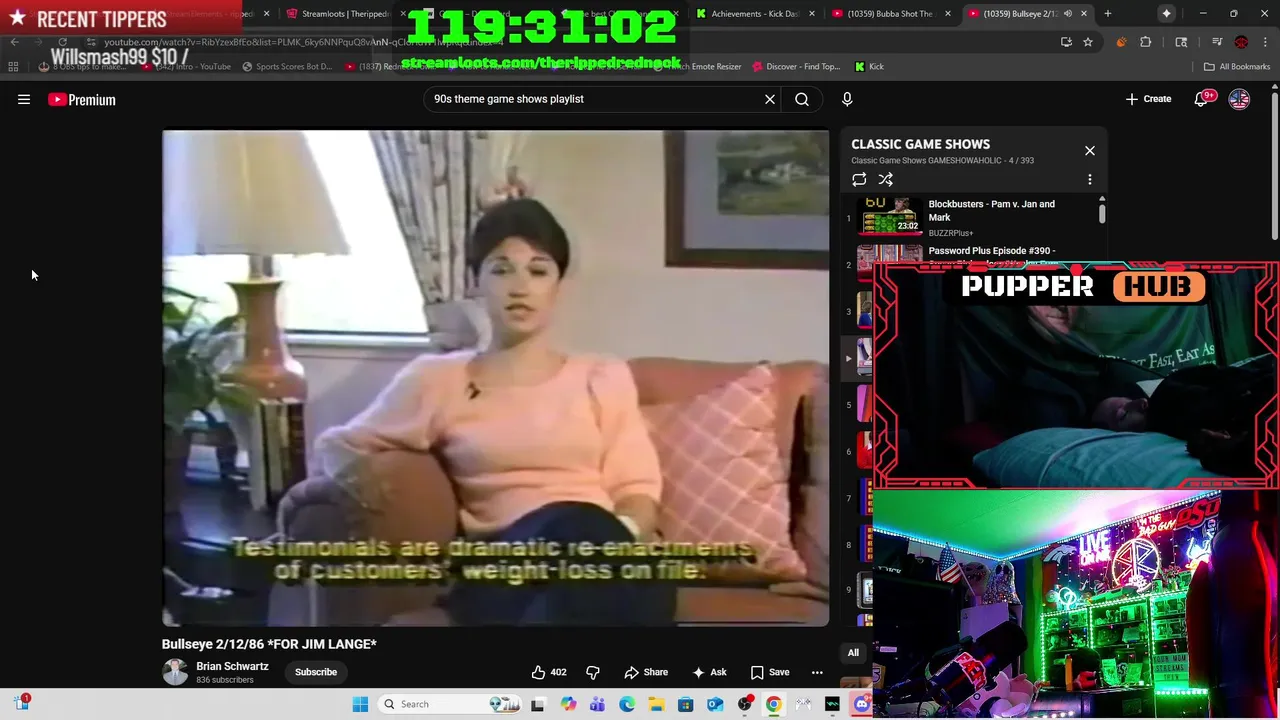Go to the YouTube Premium home logo
1280x720 pixels.
click(x=82, y=99)
